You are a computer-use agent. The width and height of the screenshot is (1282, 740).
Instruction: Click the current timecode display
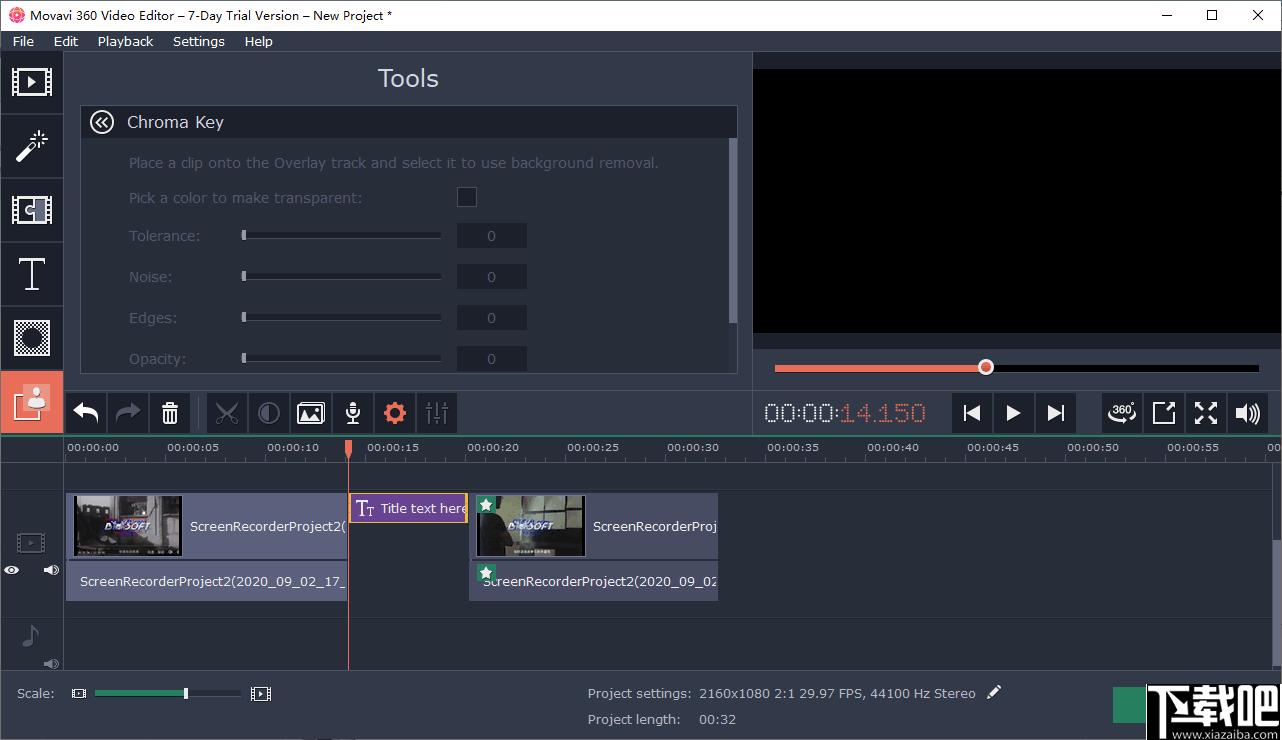(x=845, y=413)
